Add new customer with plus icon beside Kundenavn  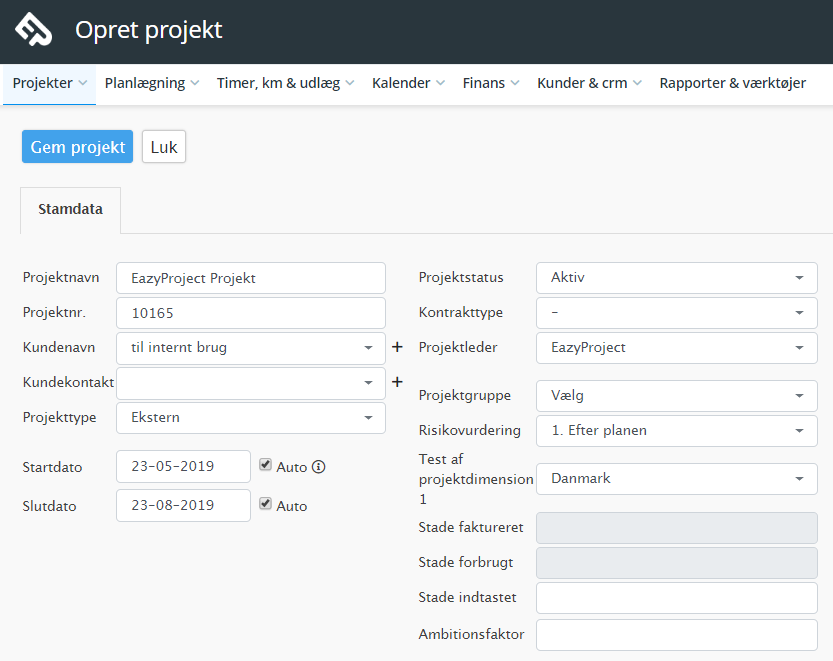(x=397, y=347)
